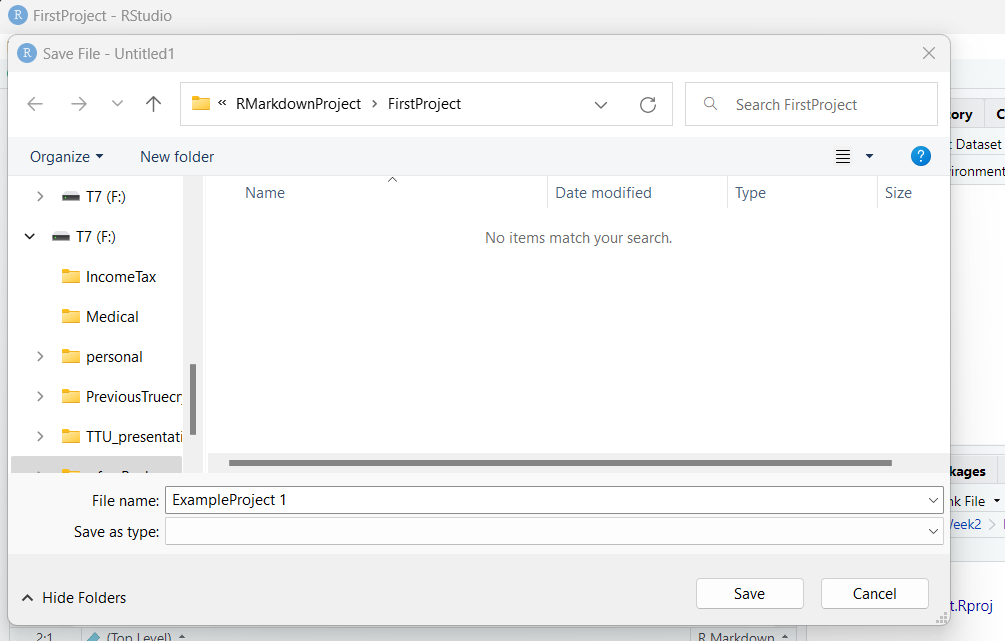Click the horizontal scrollbar in file list
The image size is (1005, 641).
pyautogui.click(x=559, y=463)
